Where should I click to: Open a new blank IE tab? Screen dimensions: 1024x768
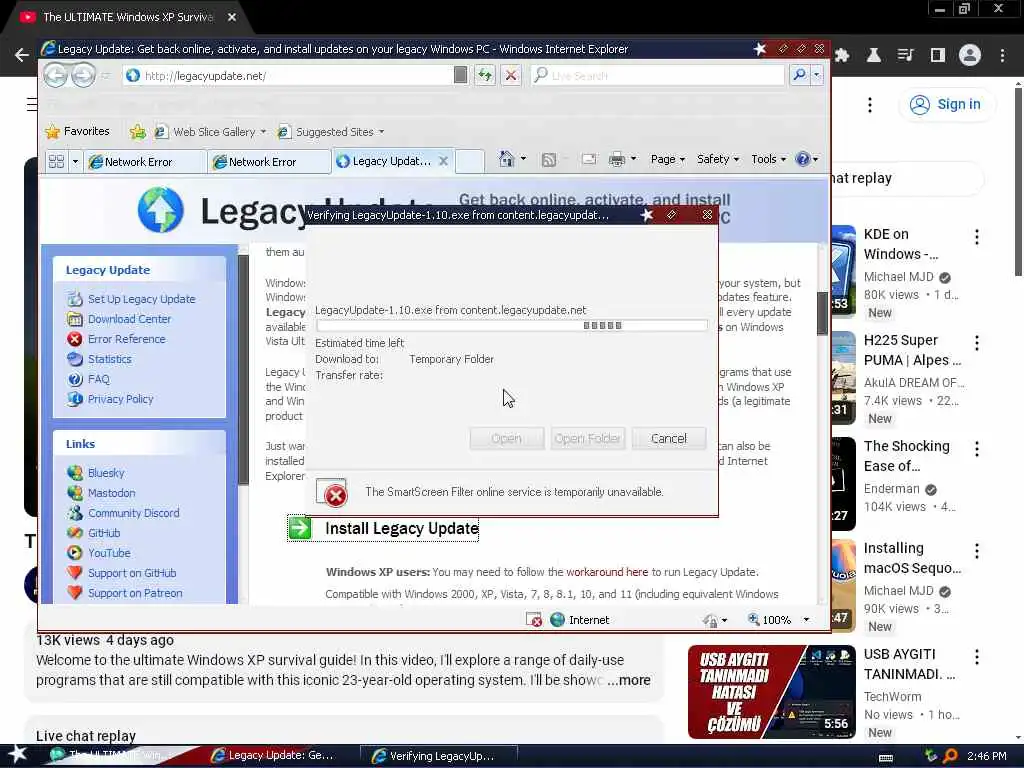point(470,161)
